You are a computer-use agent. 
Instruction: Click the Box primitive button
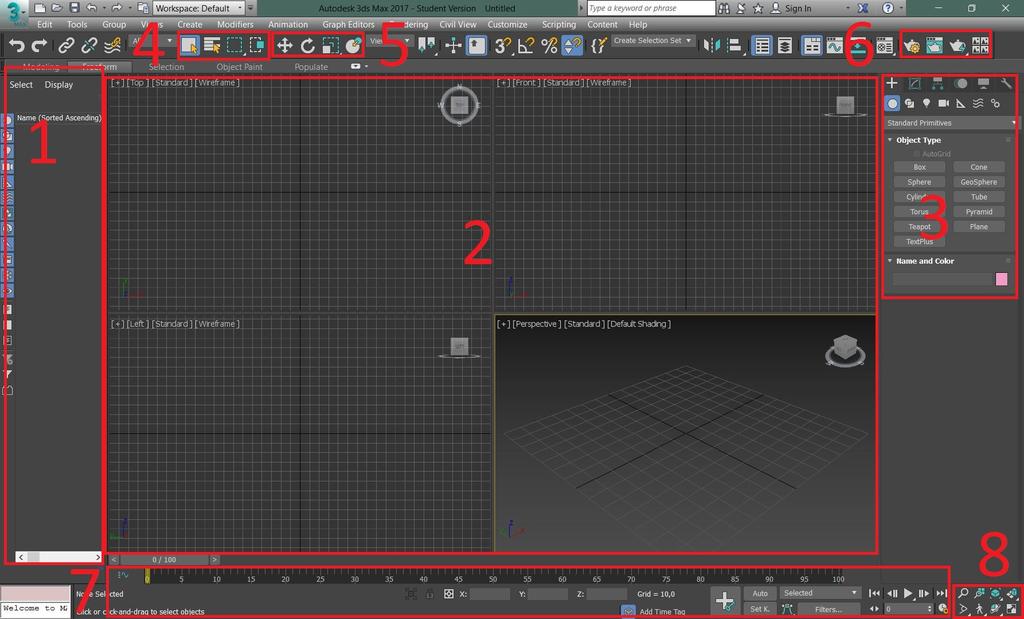click(x=920, y=167)
